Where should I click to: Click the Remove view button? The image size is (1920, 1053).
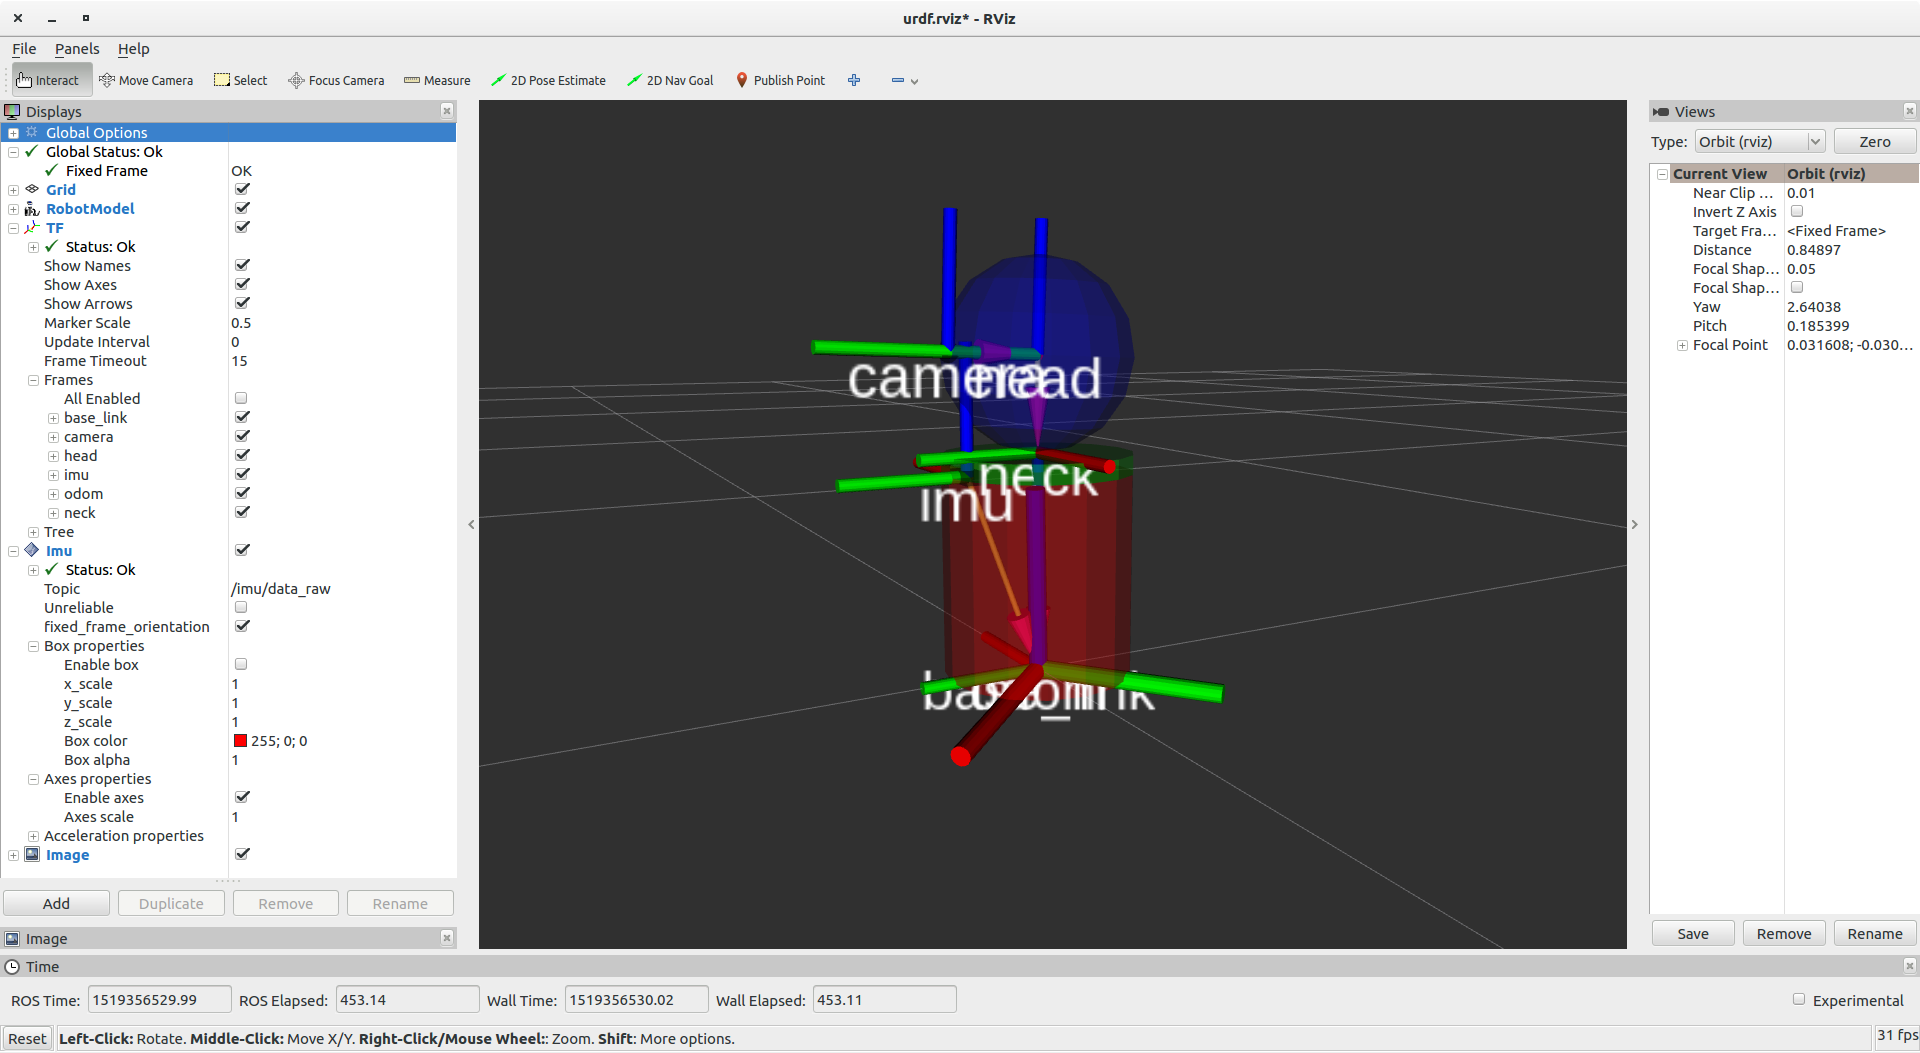(1784, 933)
